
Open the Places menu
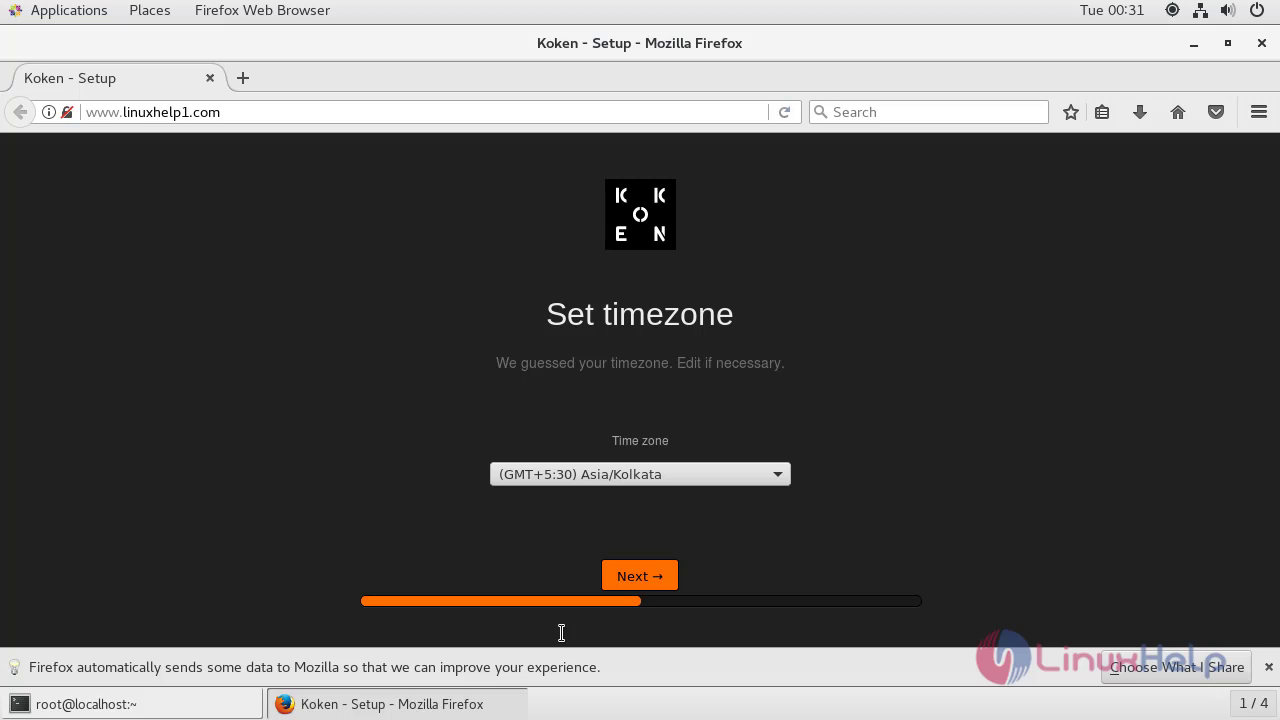point(150,10)
